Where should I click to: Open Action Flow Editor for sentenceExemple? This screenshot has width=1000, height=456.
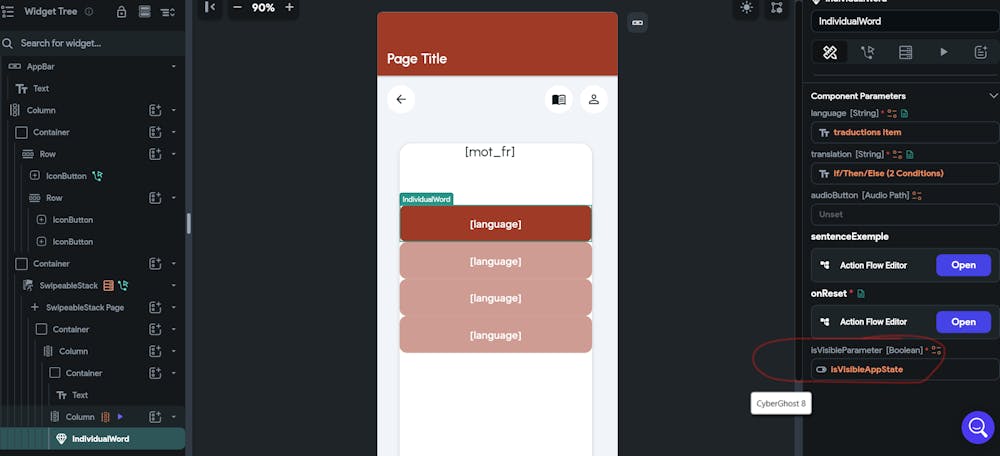click(x=963, y=265)
